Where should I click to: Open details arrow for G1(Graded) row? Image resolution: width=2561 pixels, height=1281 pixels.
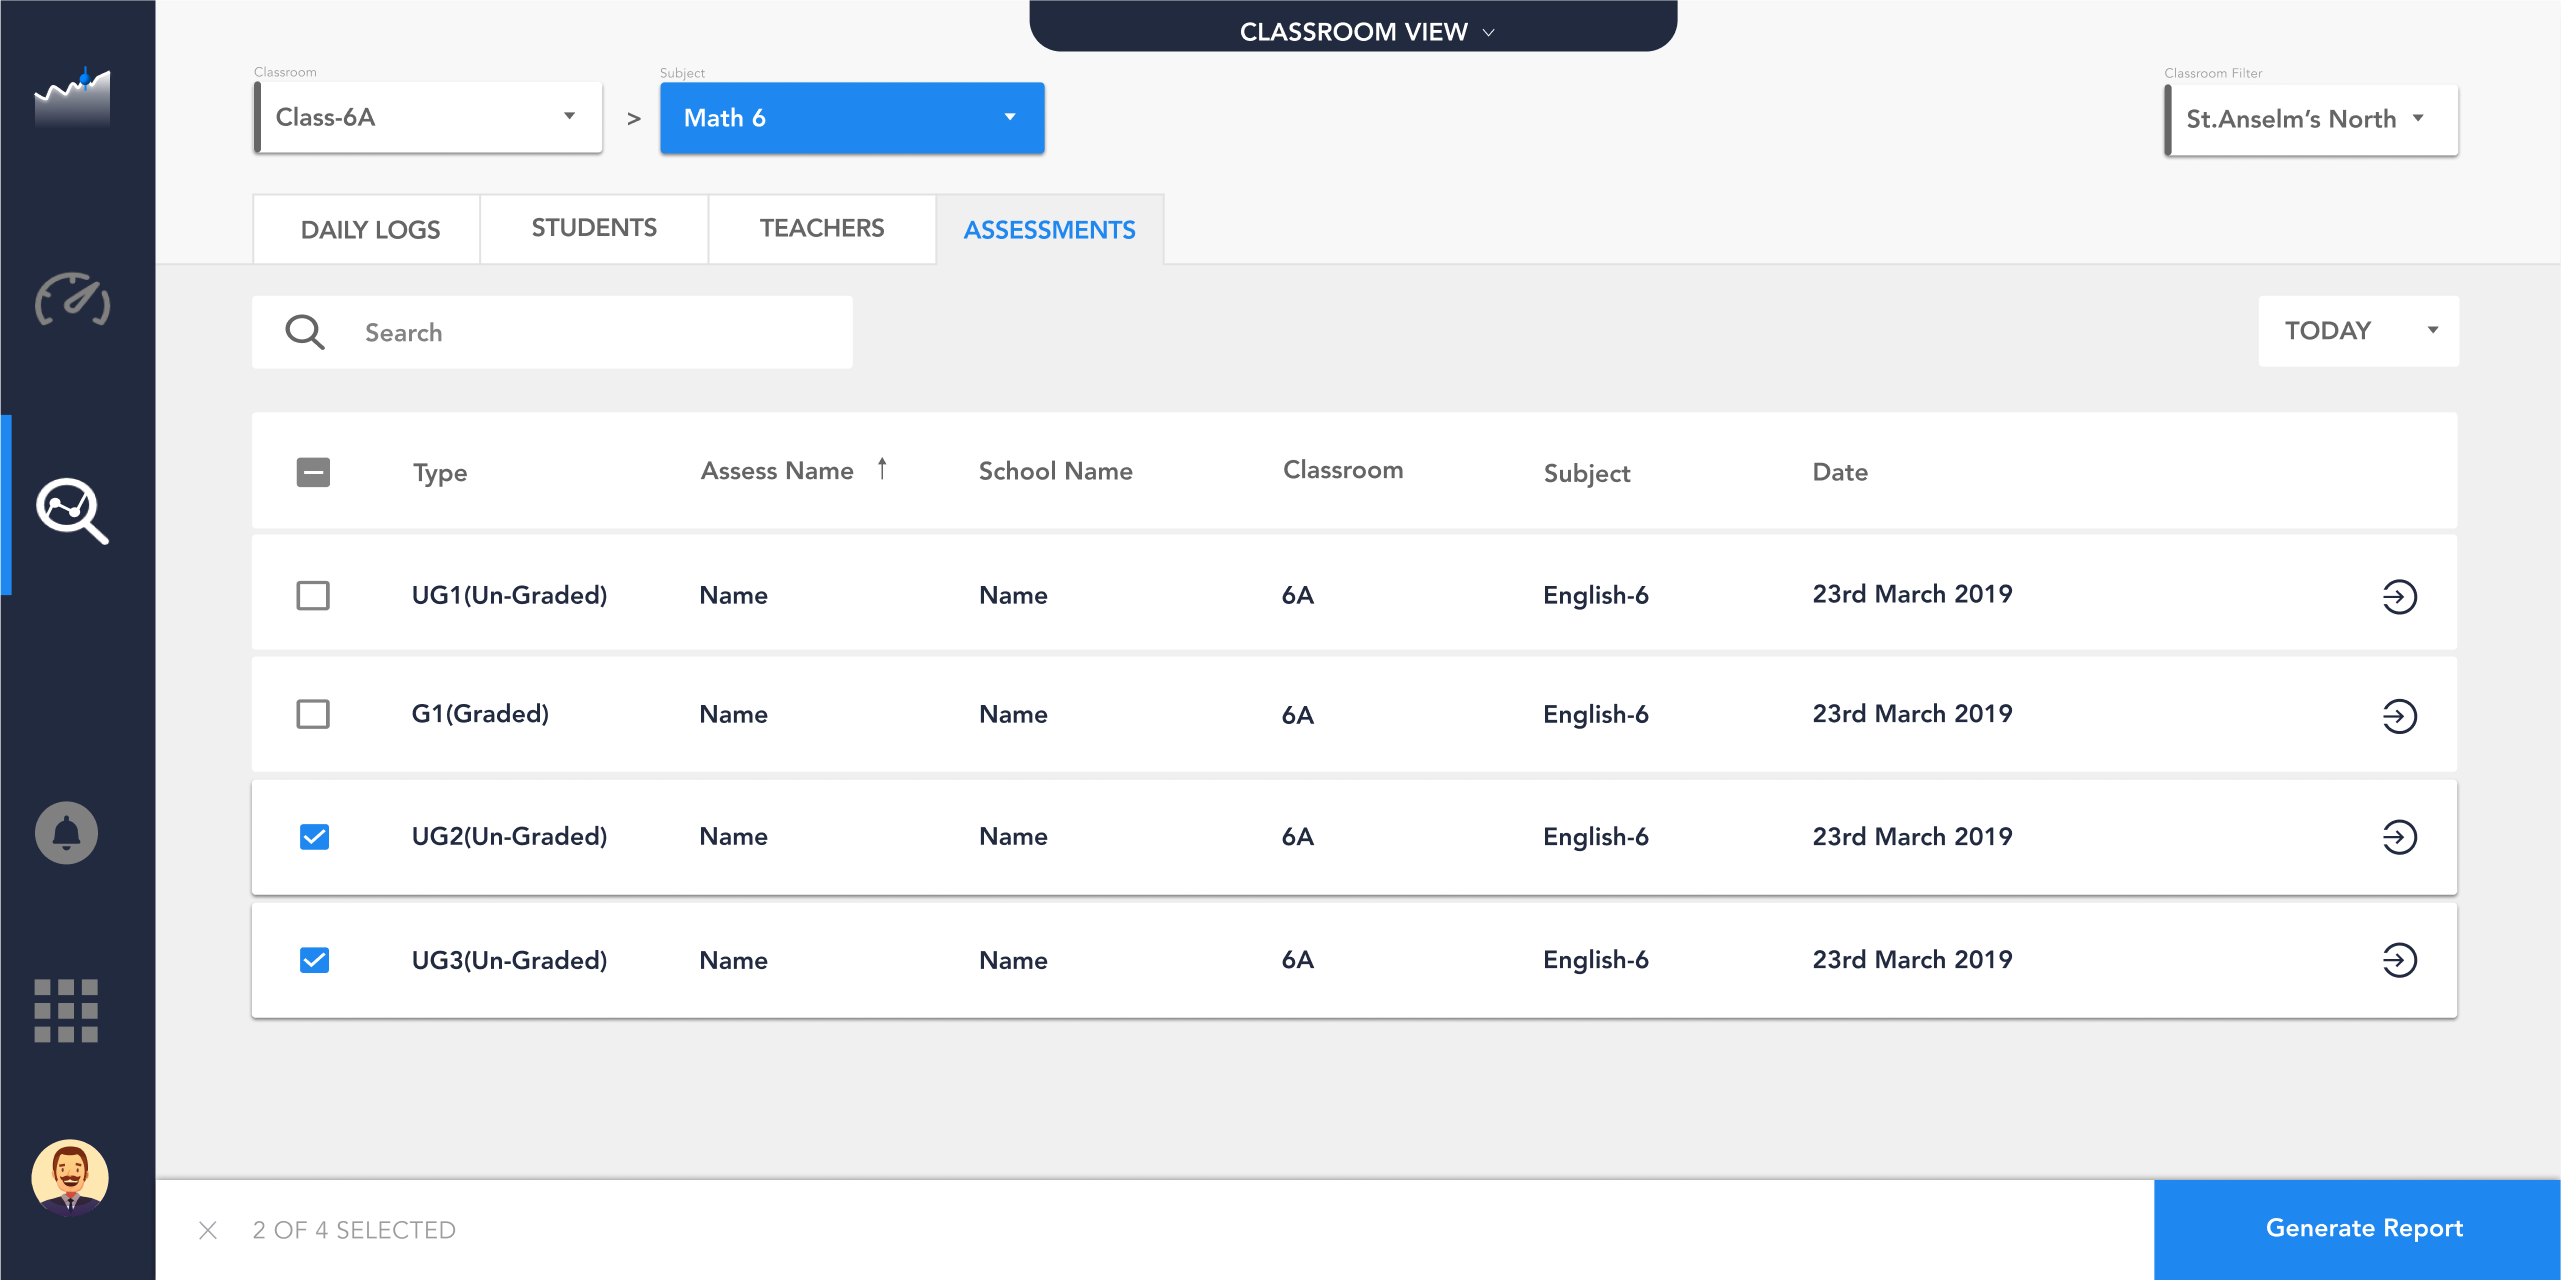point(2398,716)
